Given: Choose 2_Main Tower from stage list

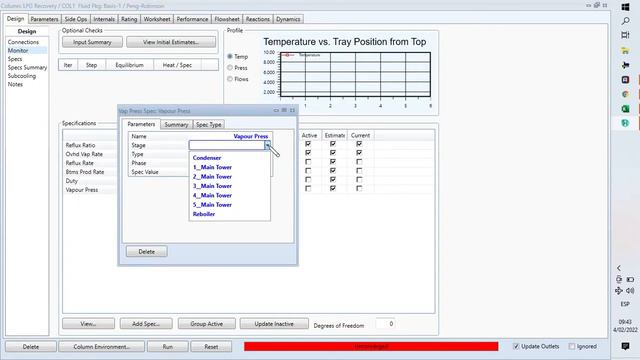Looking at the screenshot, I should pos(212,176).
